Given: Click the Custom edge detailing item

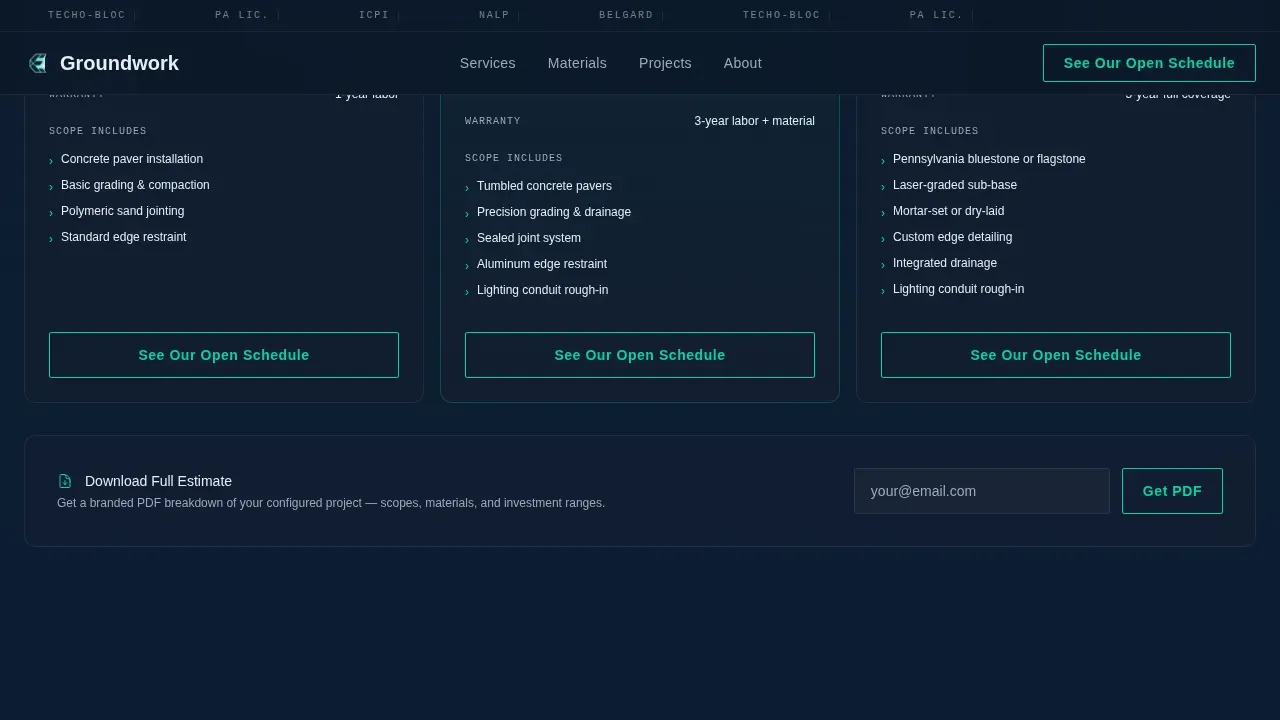Looking at the screenshot, I should (x=952, y=237).
